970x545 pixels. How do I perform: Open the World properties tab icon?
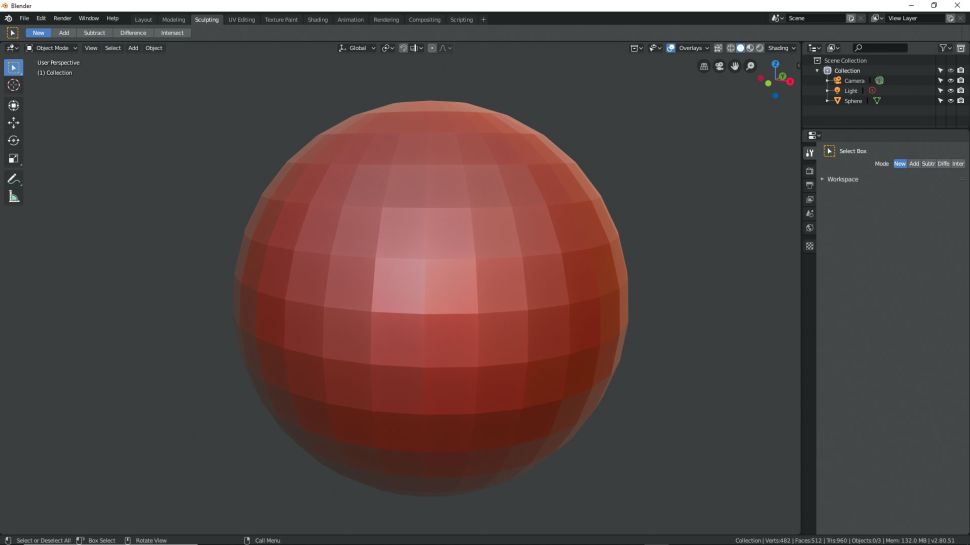pos(810,228)
